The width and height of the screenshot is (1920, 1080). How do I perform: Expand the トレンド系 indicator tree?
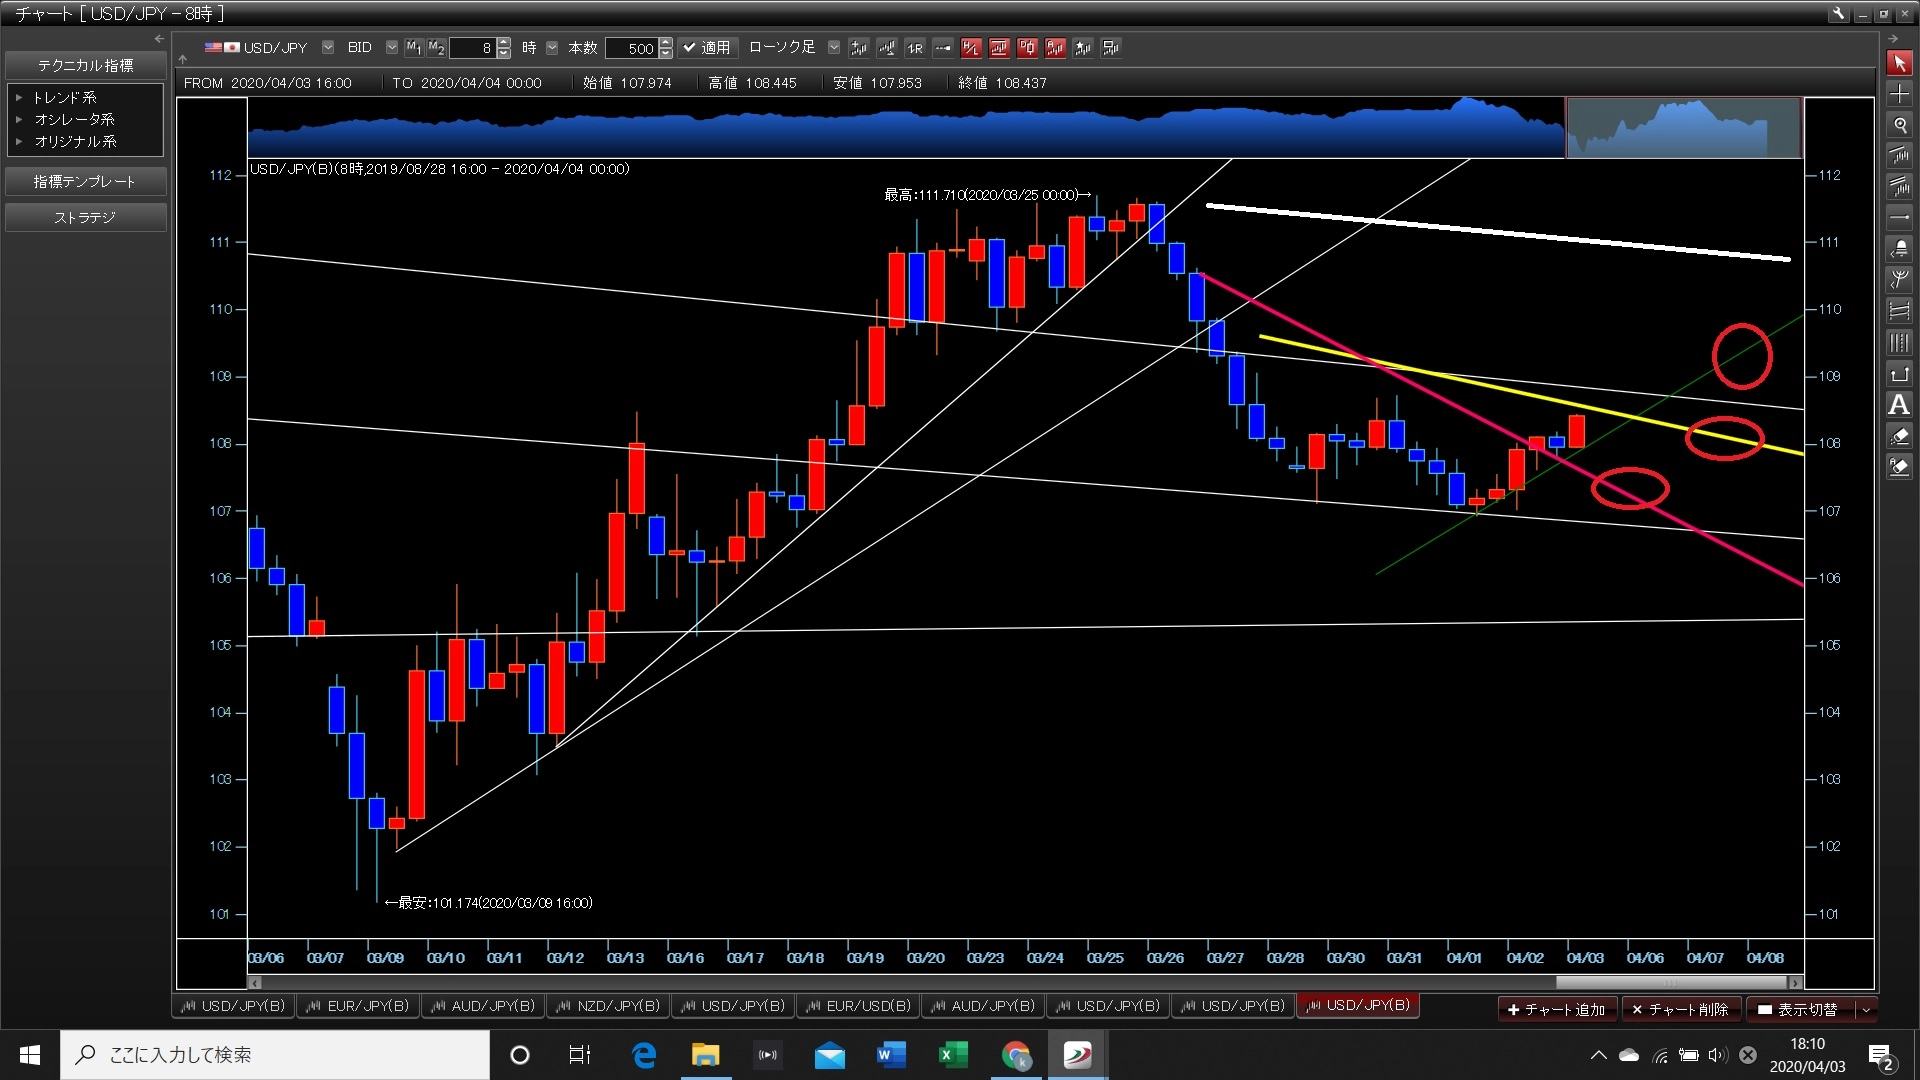click(19, 97)
